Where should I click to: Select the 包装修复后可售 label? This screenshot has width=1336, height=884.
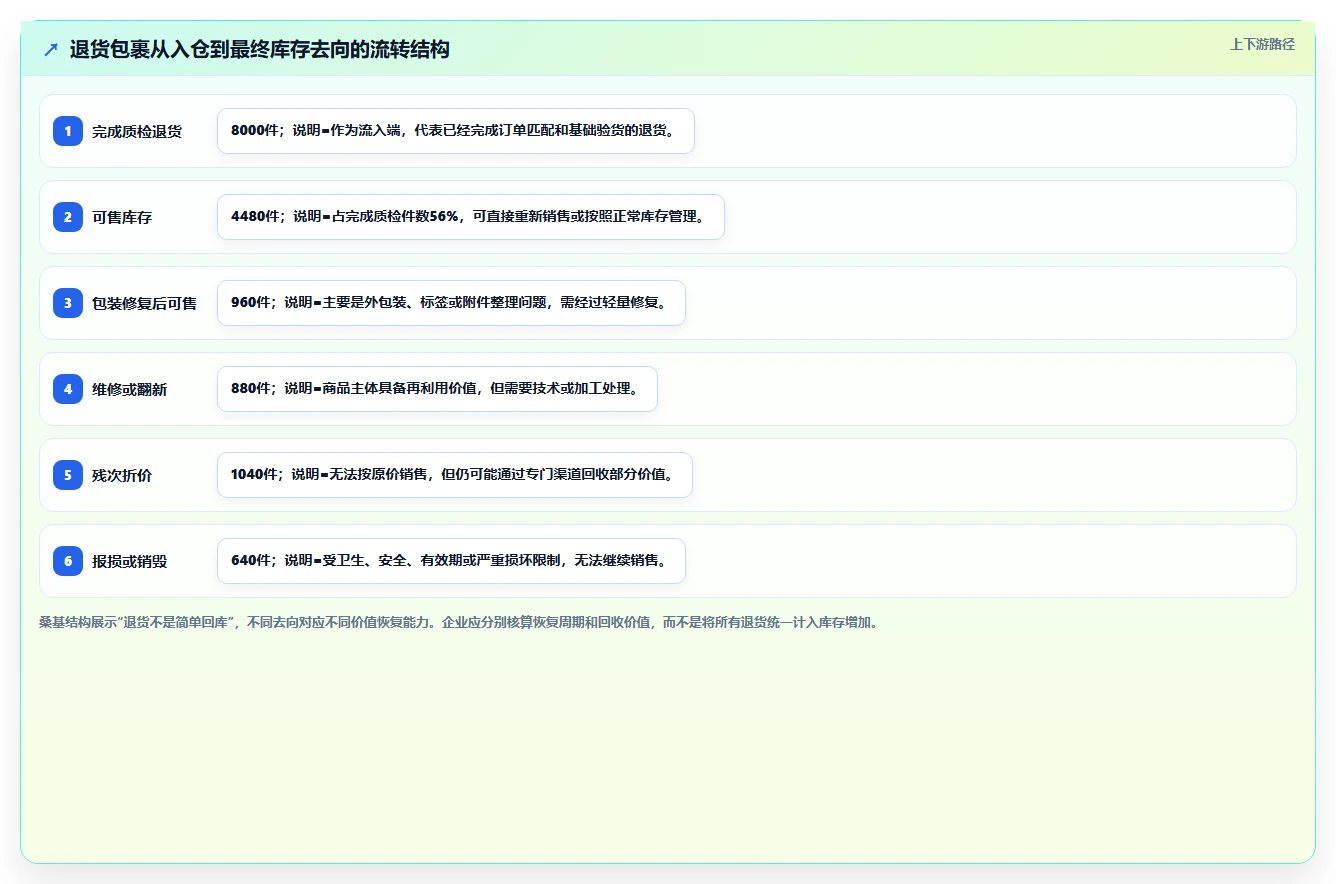(144, 303)
